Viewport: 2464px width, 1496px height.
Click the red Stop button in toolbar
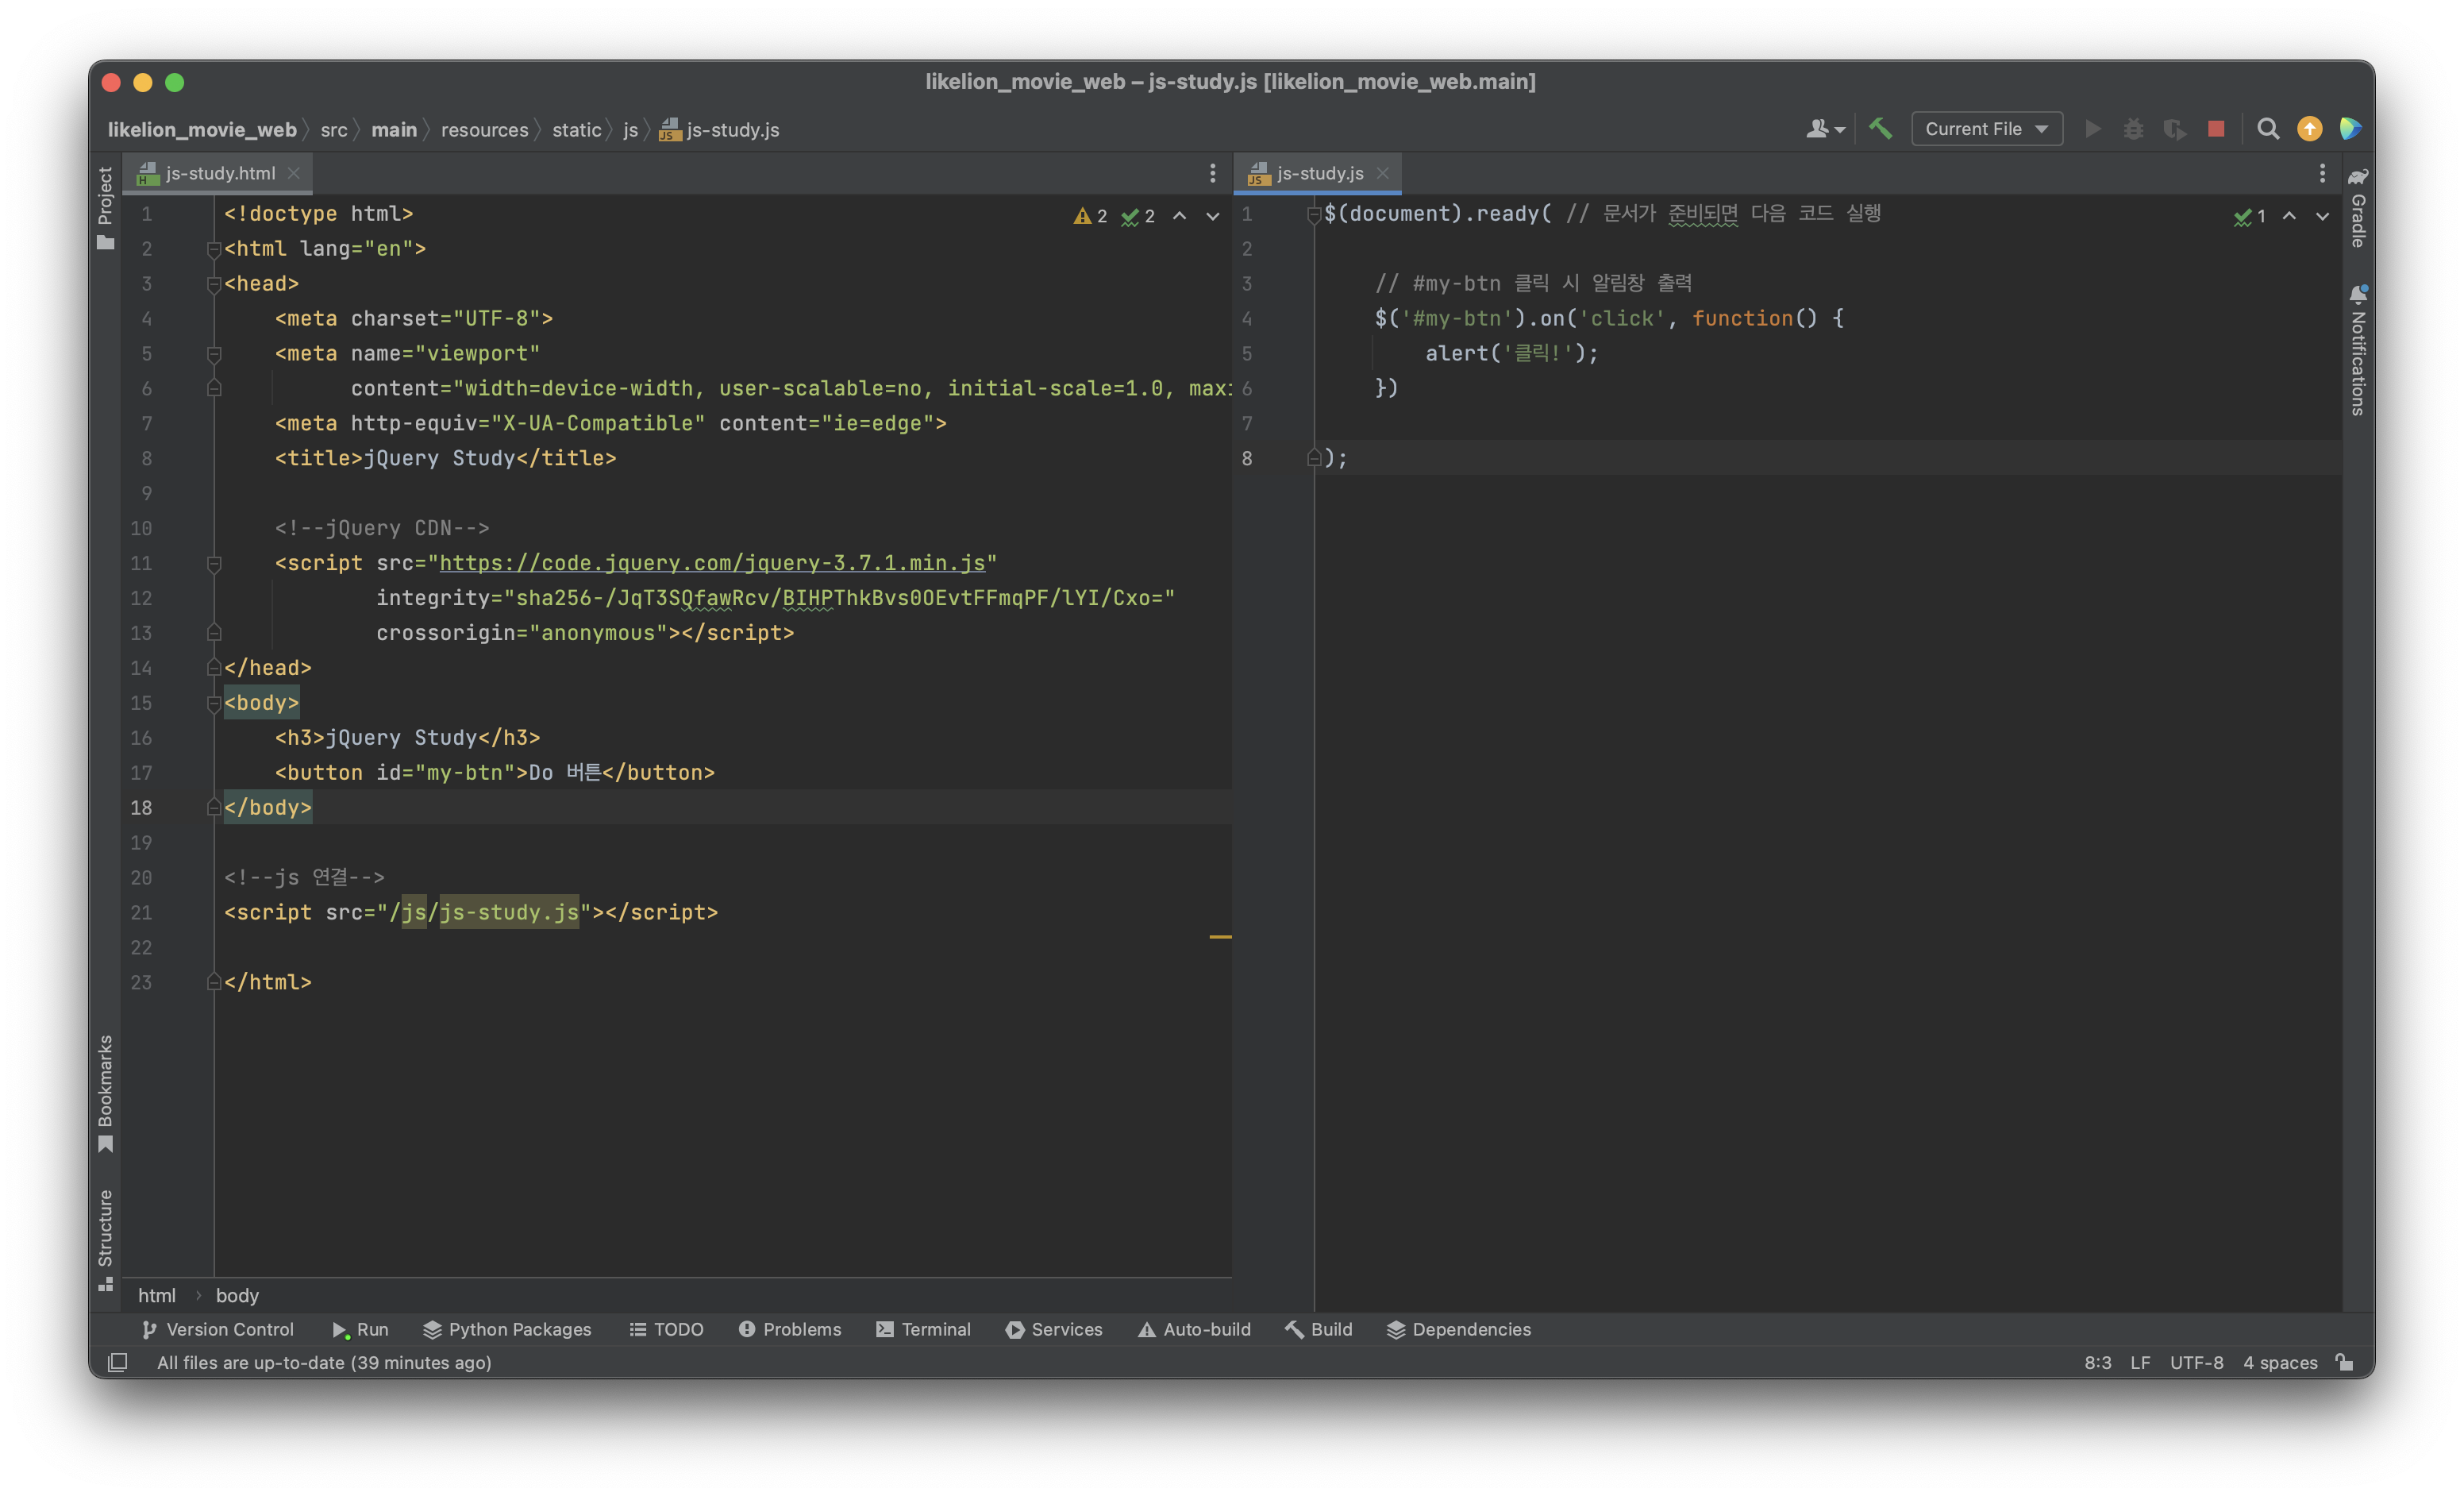click(2216, 129)
